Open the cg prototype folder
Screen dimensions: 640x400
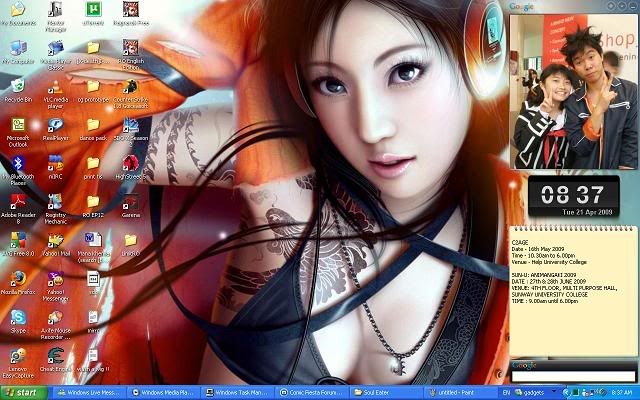93,90
